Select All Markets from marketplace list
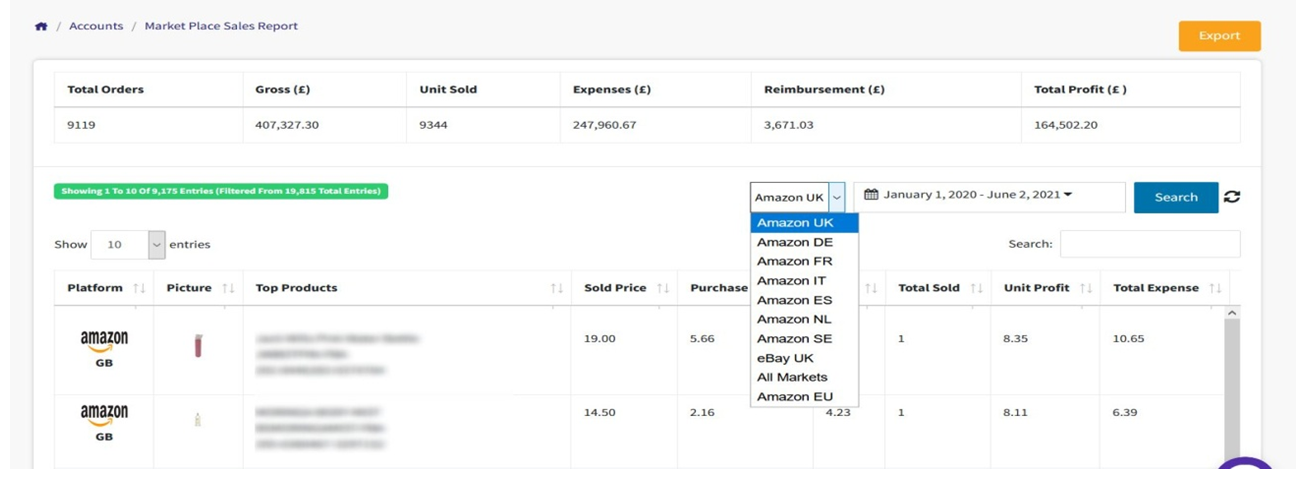Image resolution: width=1309 pixels, height=493 pixels. (x=804, y=377)
